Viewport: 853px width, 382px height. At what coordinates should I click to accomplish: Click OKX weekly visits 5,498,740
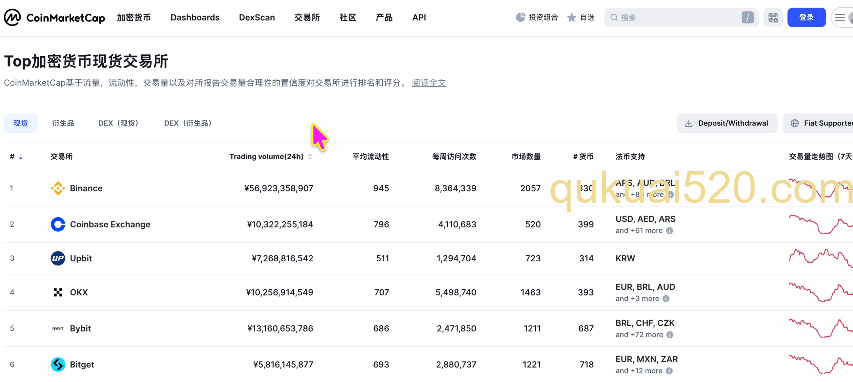pyautogui.click(x=456, y=292)
